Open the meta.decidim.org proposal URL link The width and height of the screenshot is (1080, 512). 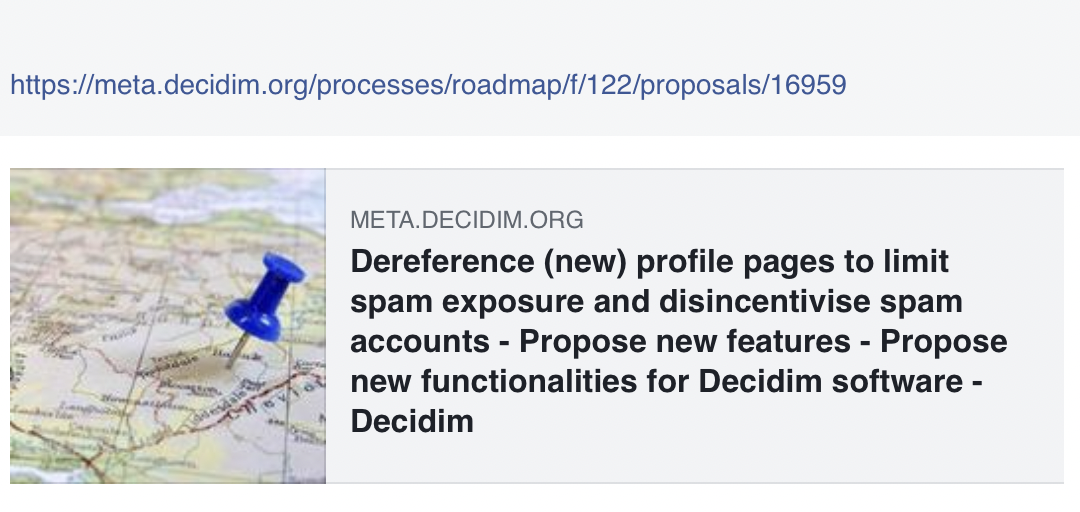point(428,85)
